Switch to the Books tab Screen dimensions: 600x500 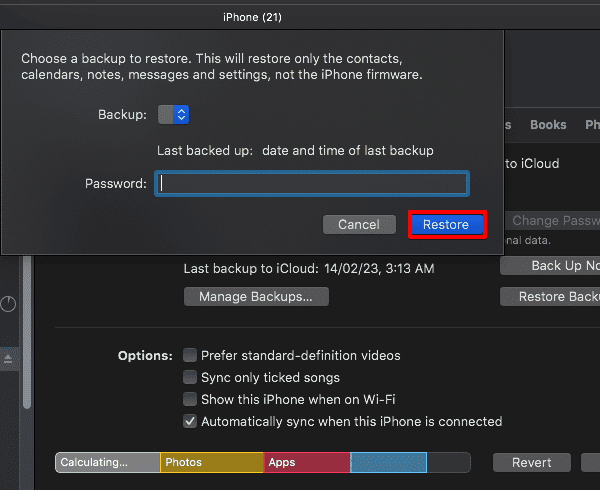(548, 125)
